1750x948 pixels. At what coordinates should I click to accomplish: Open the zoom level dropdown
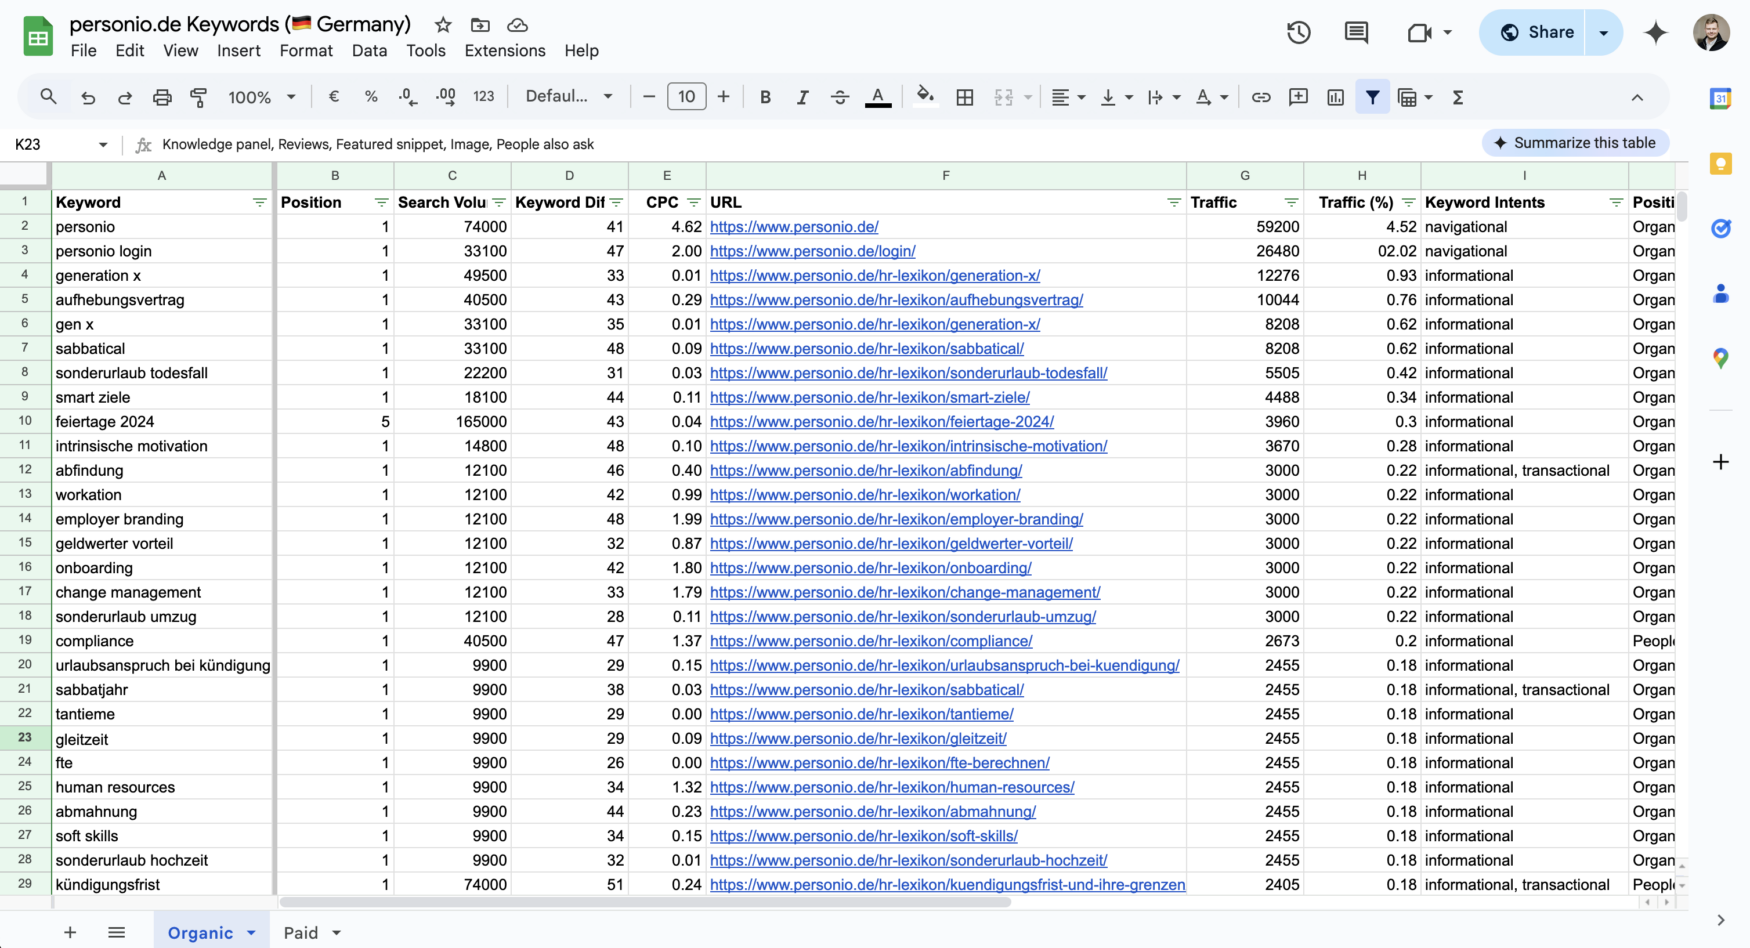(x=260, y=97)
